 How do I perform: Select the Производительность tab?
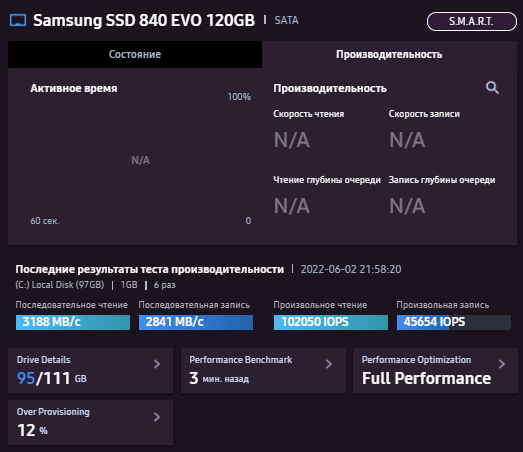tap(389, 54)
